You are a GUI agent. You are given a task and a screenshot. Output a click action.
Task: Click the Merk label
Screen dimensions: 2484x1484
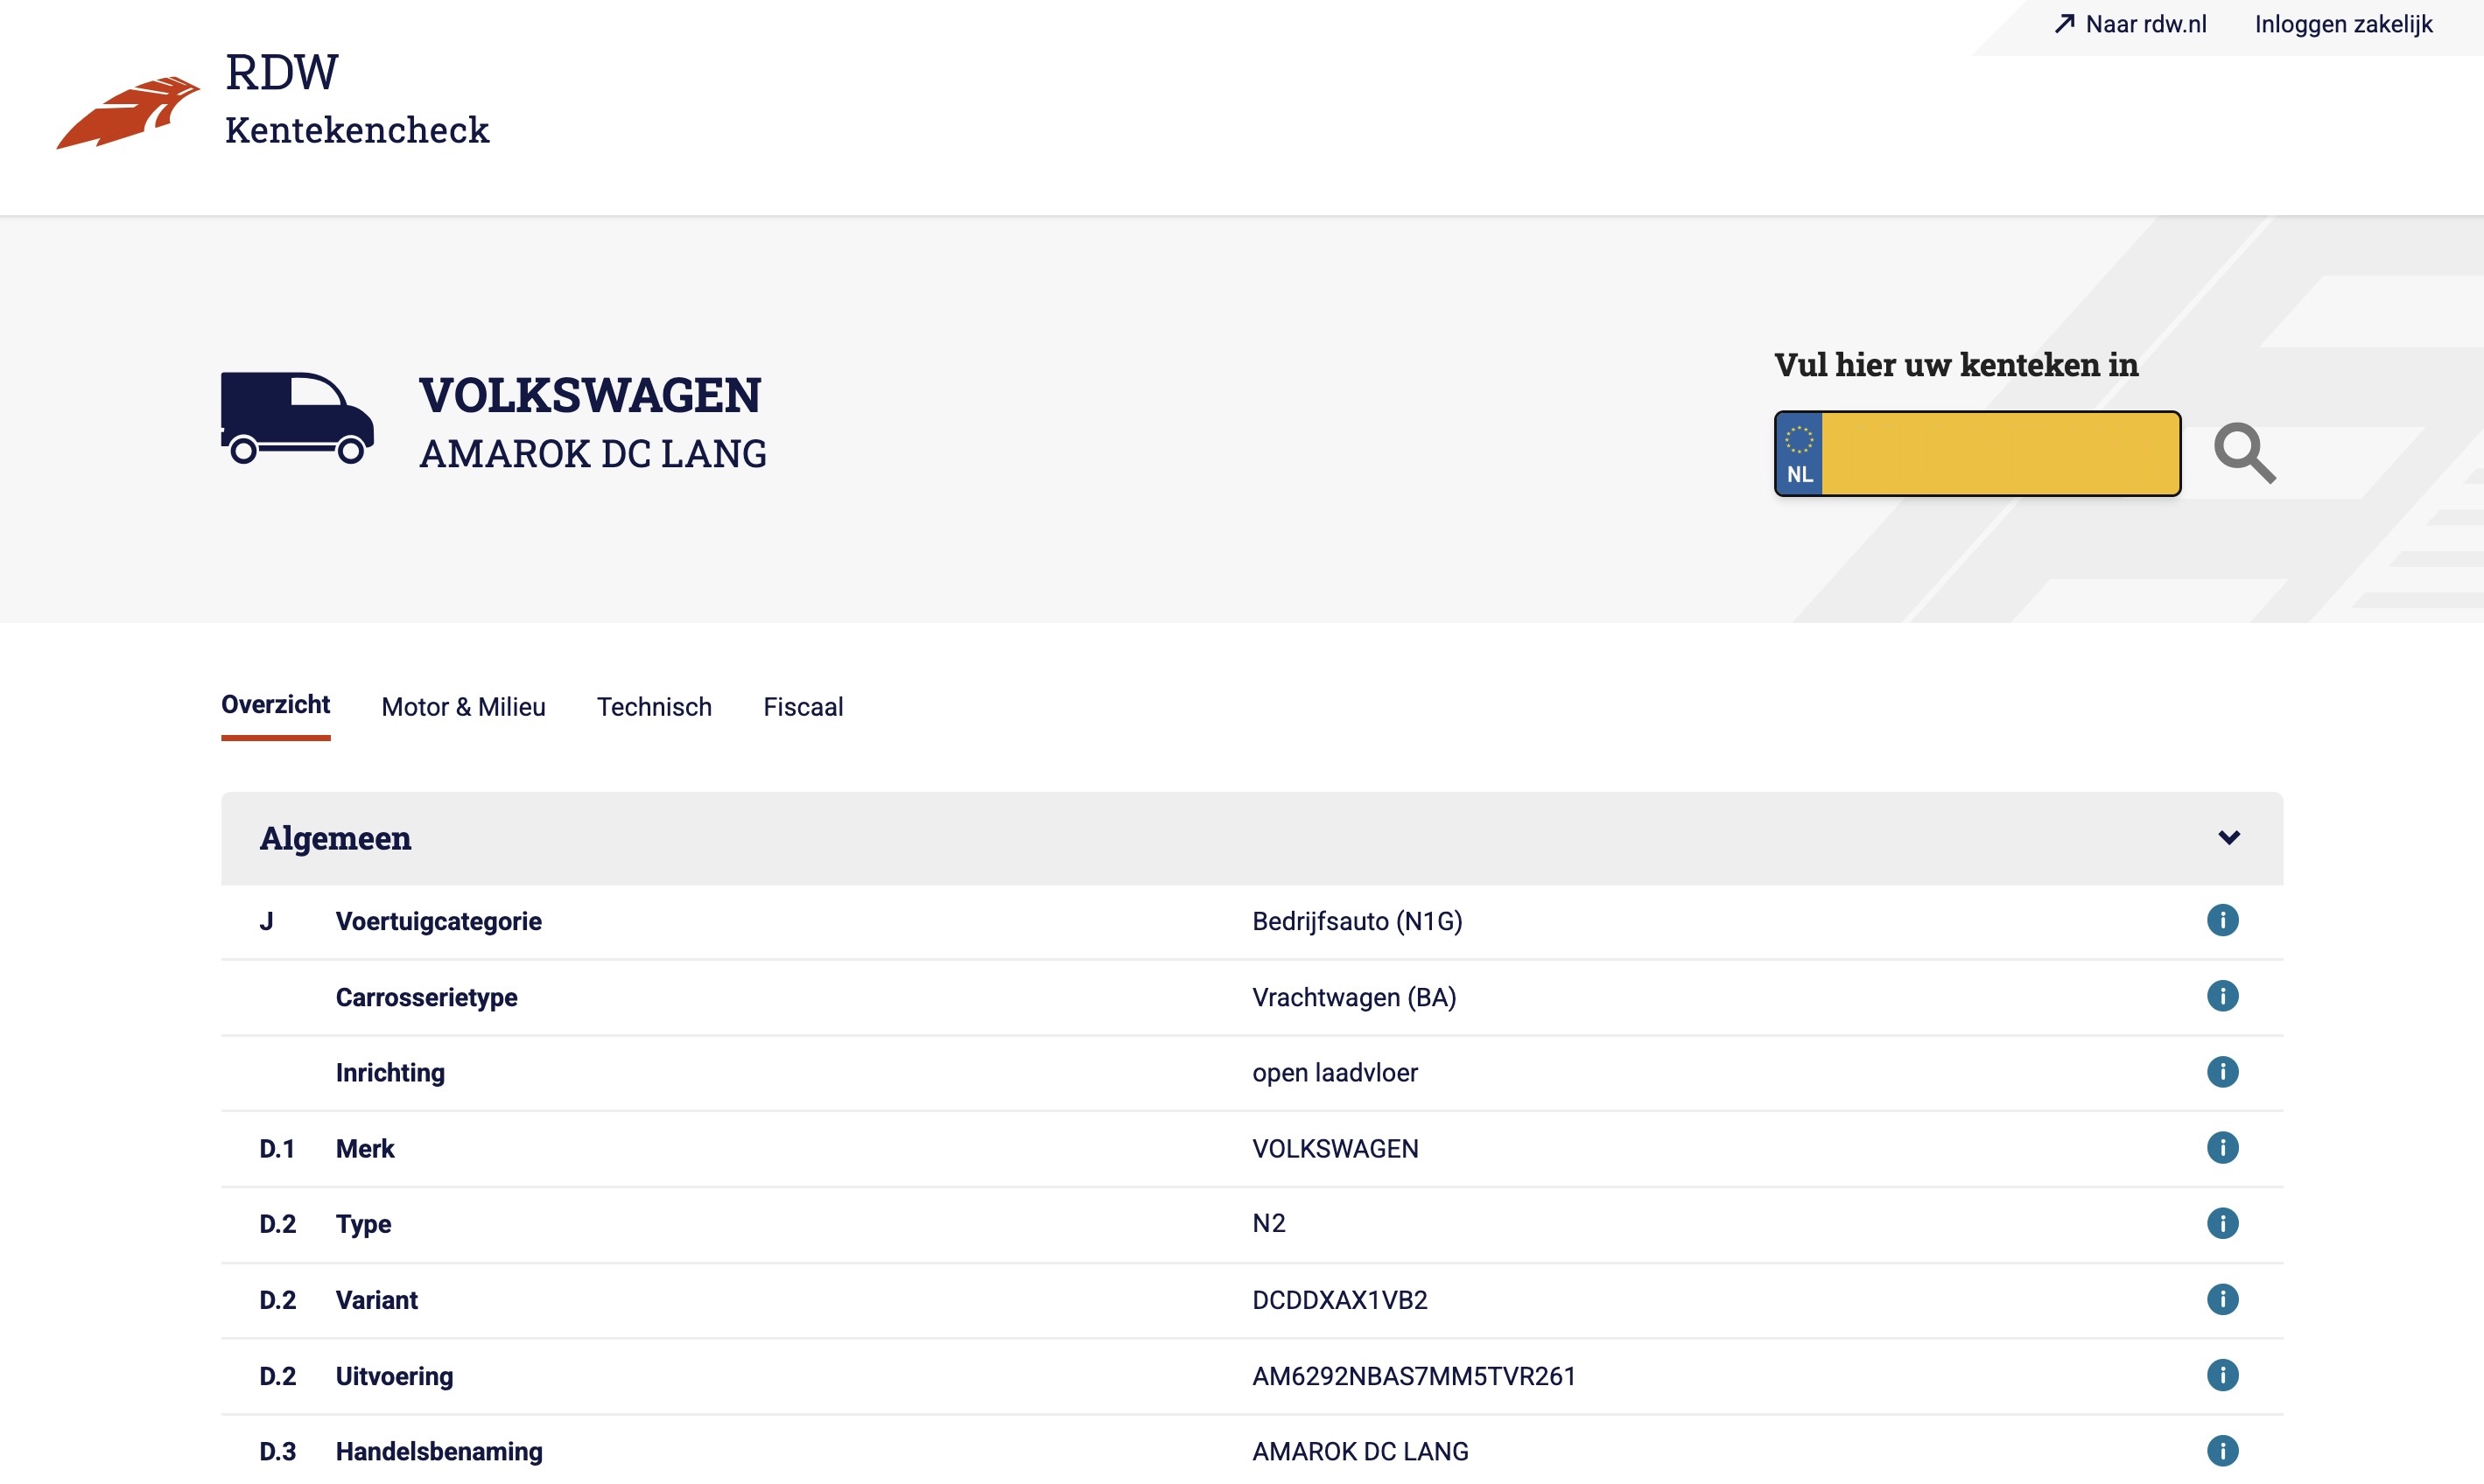coord(365,1148)
